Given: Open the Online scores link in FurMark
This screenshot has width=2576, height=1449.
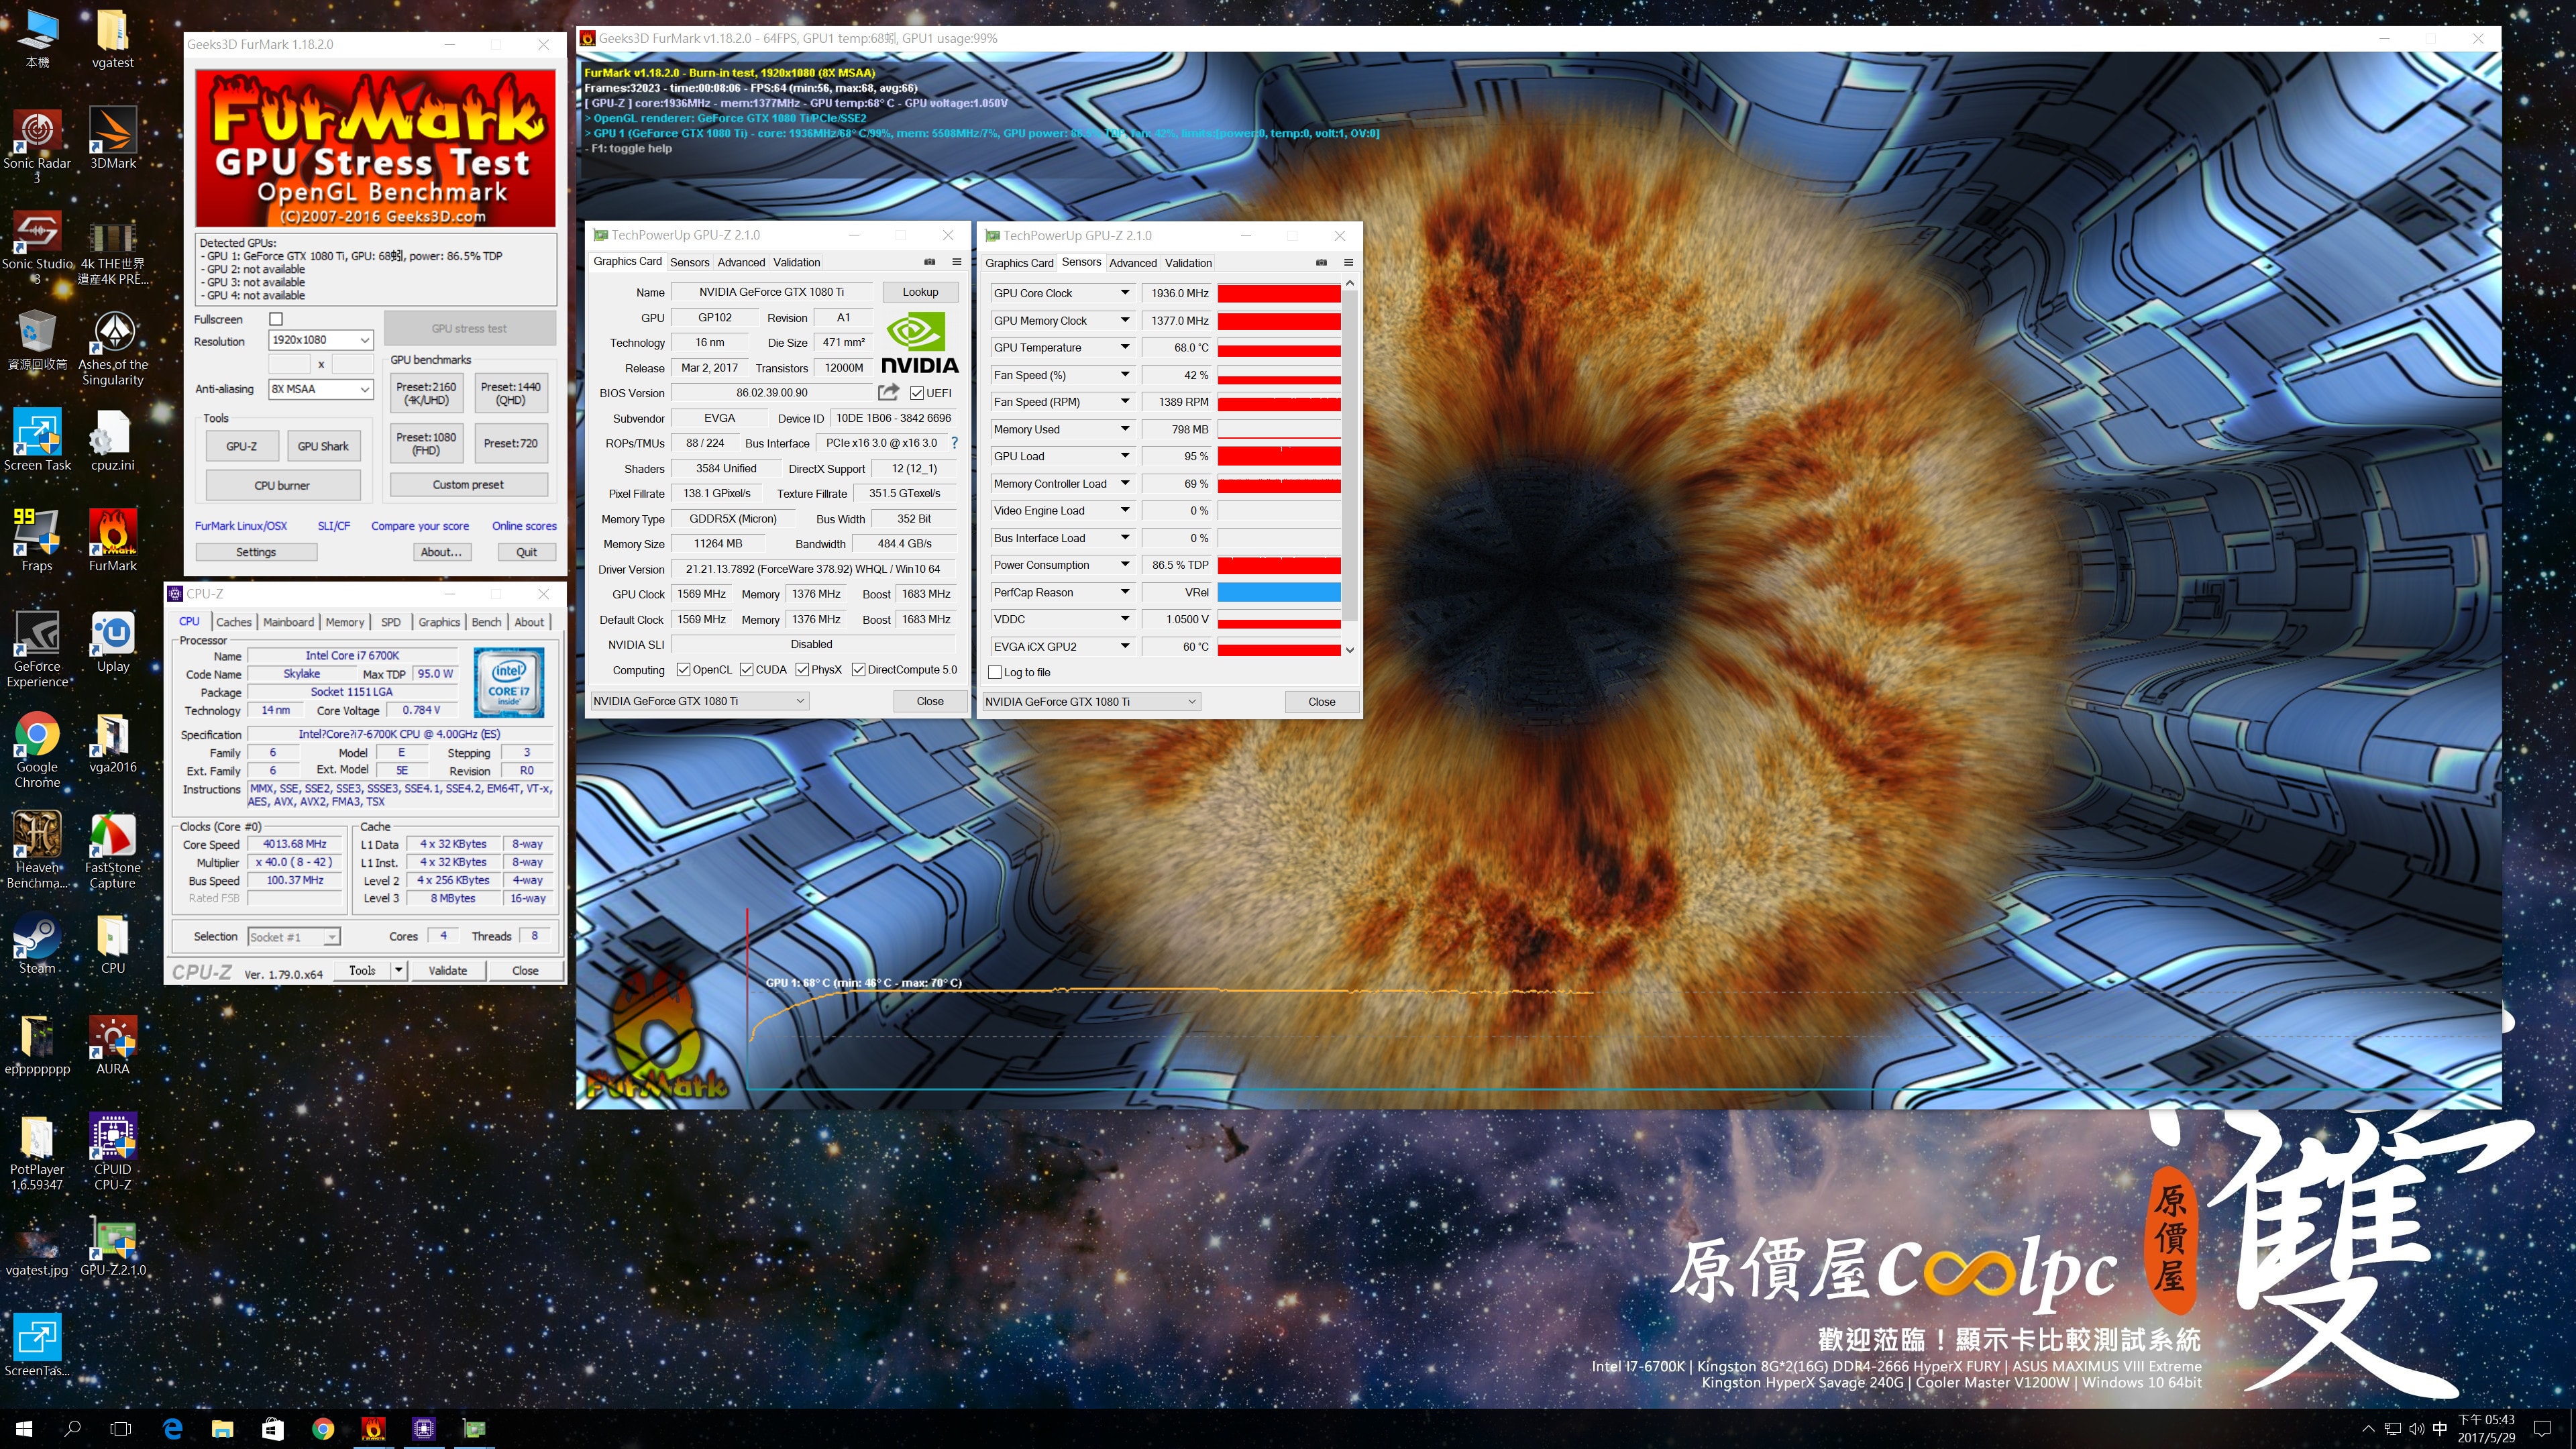Looking at the screenshot, I should 524,526.
